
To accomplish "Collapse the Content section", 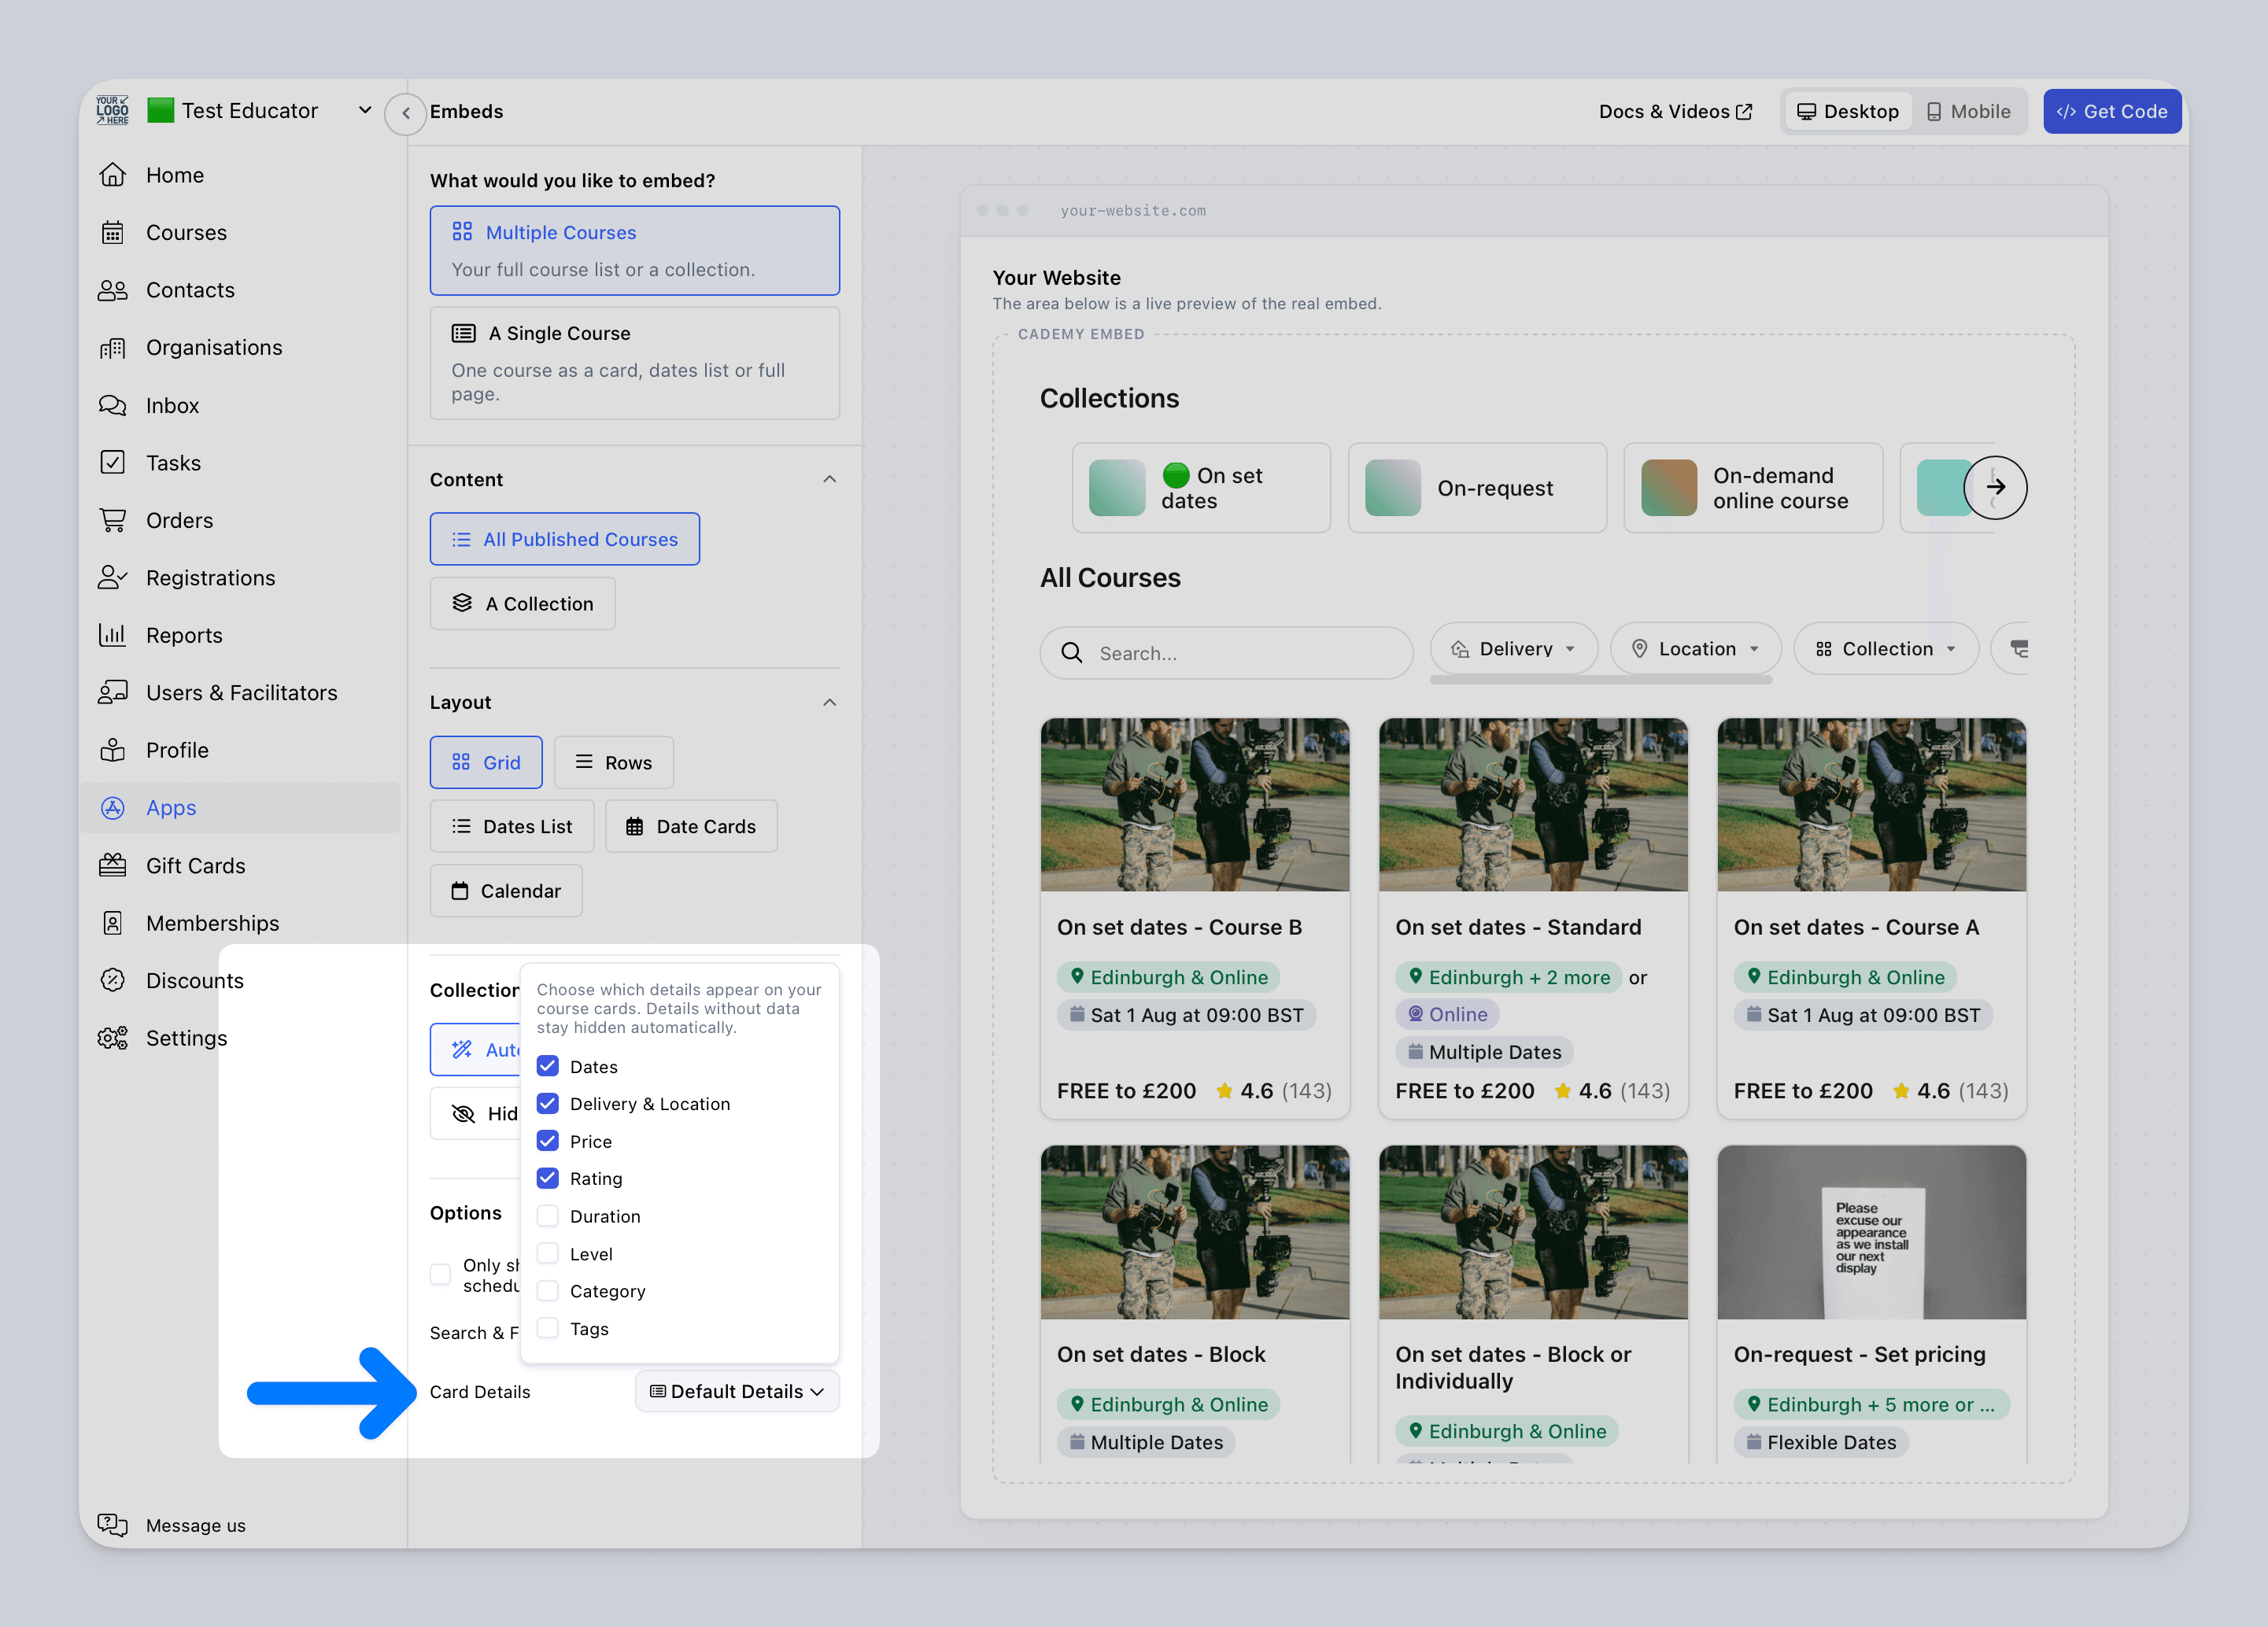I will [829, 479].
